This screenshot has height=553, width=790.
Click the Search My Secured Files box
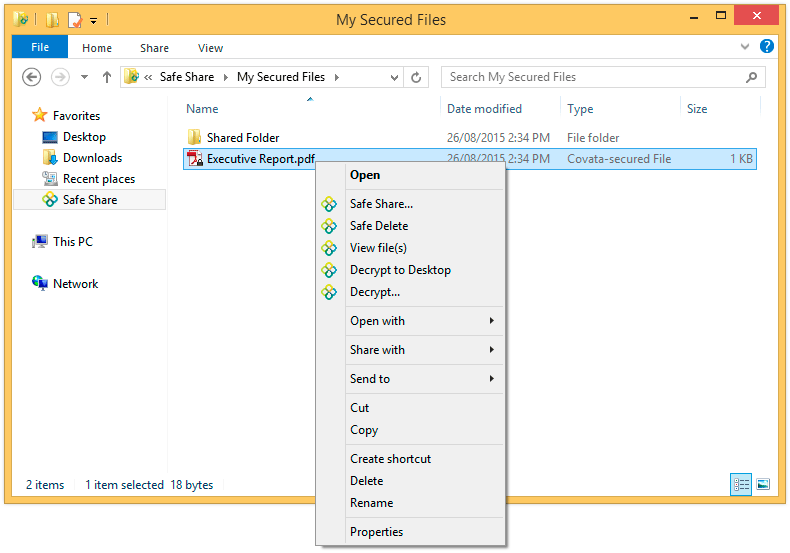pos(603,77)
